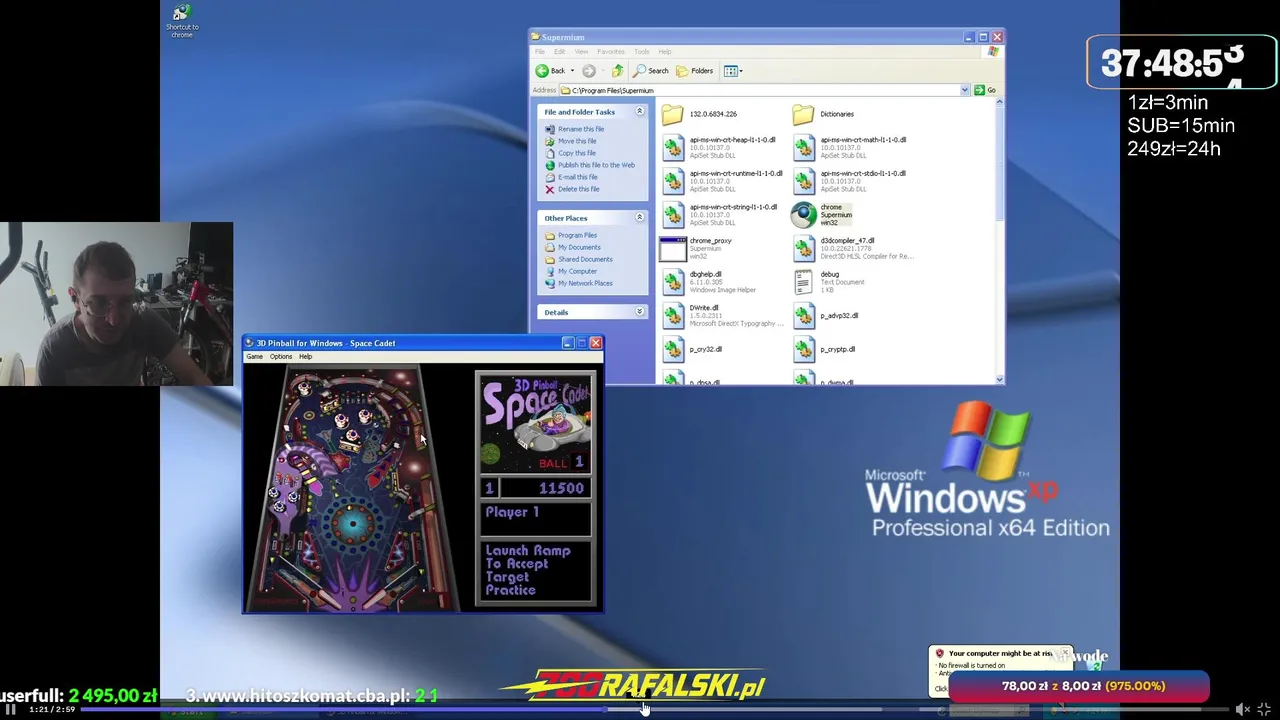Open My Documents from Other Places

click(x=573, y=247)
